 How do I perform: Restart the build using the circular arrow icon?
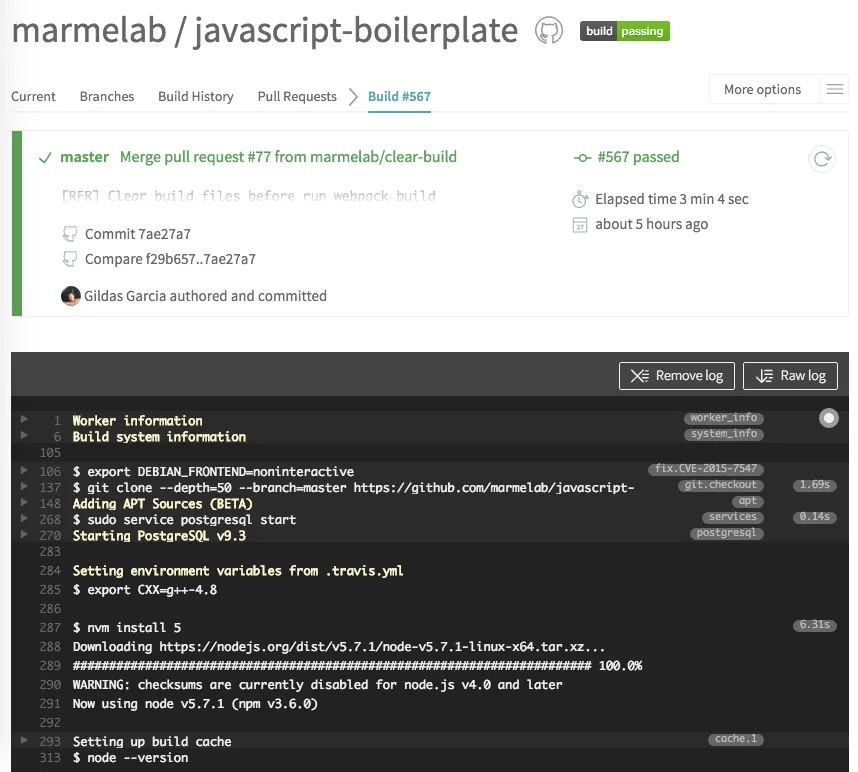point(822,158)
